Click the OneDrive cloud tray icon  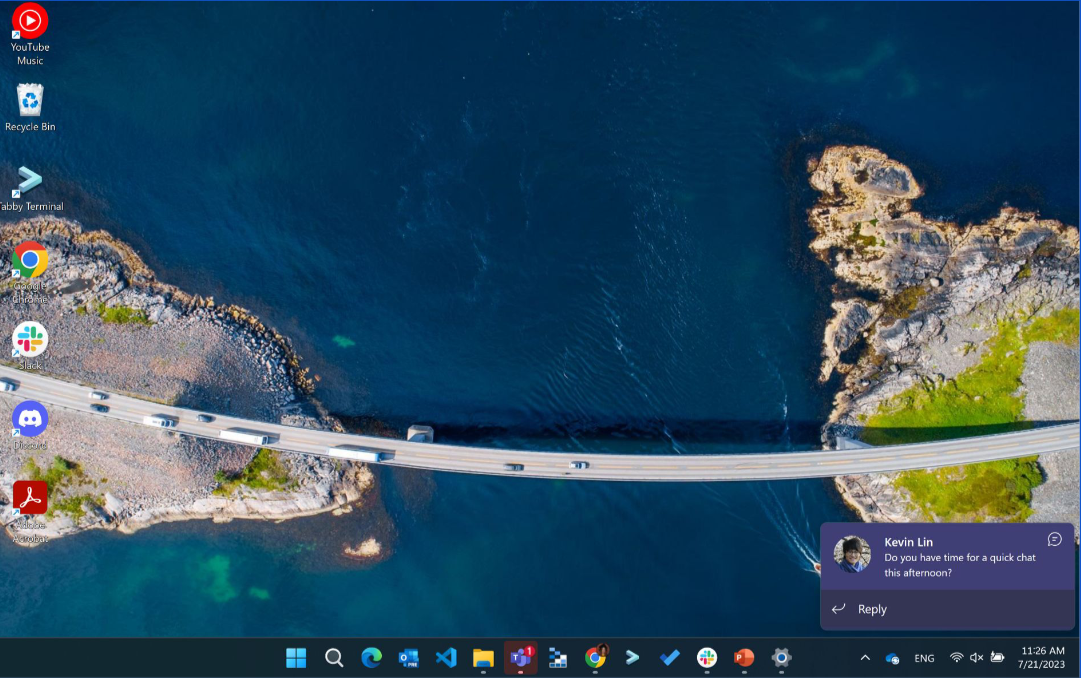click(x=892, y=658)
